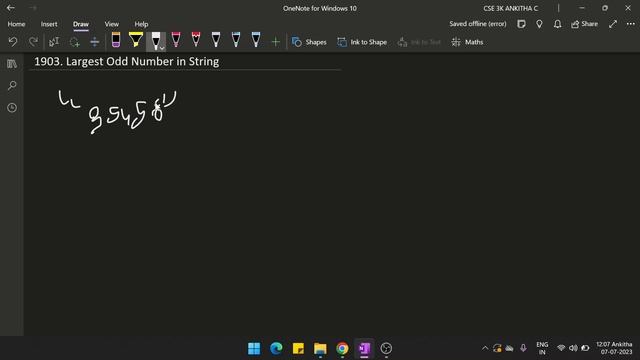This screenshot has width=640, height=360.
Task: Show hidden system tray icons
Action: click(x=484, y=348)
